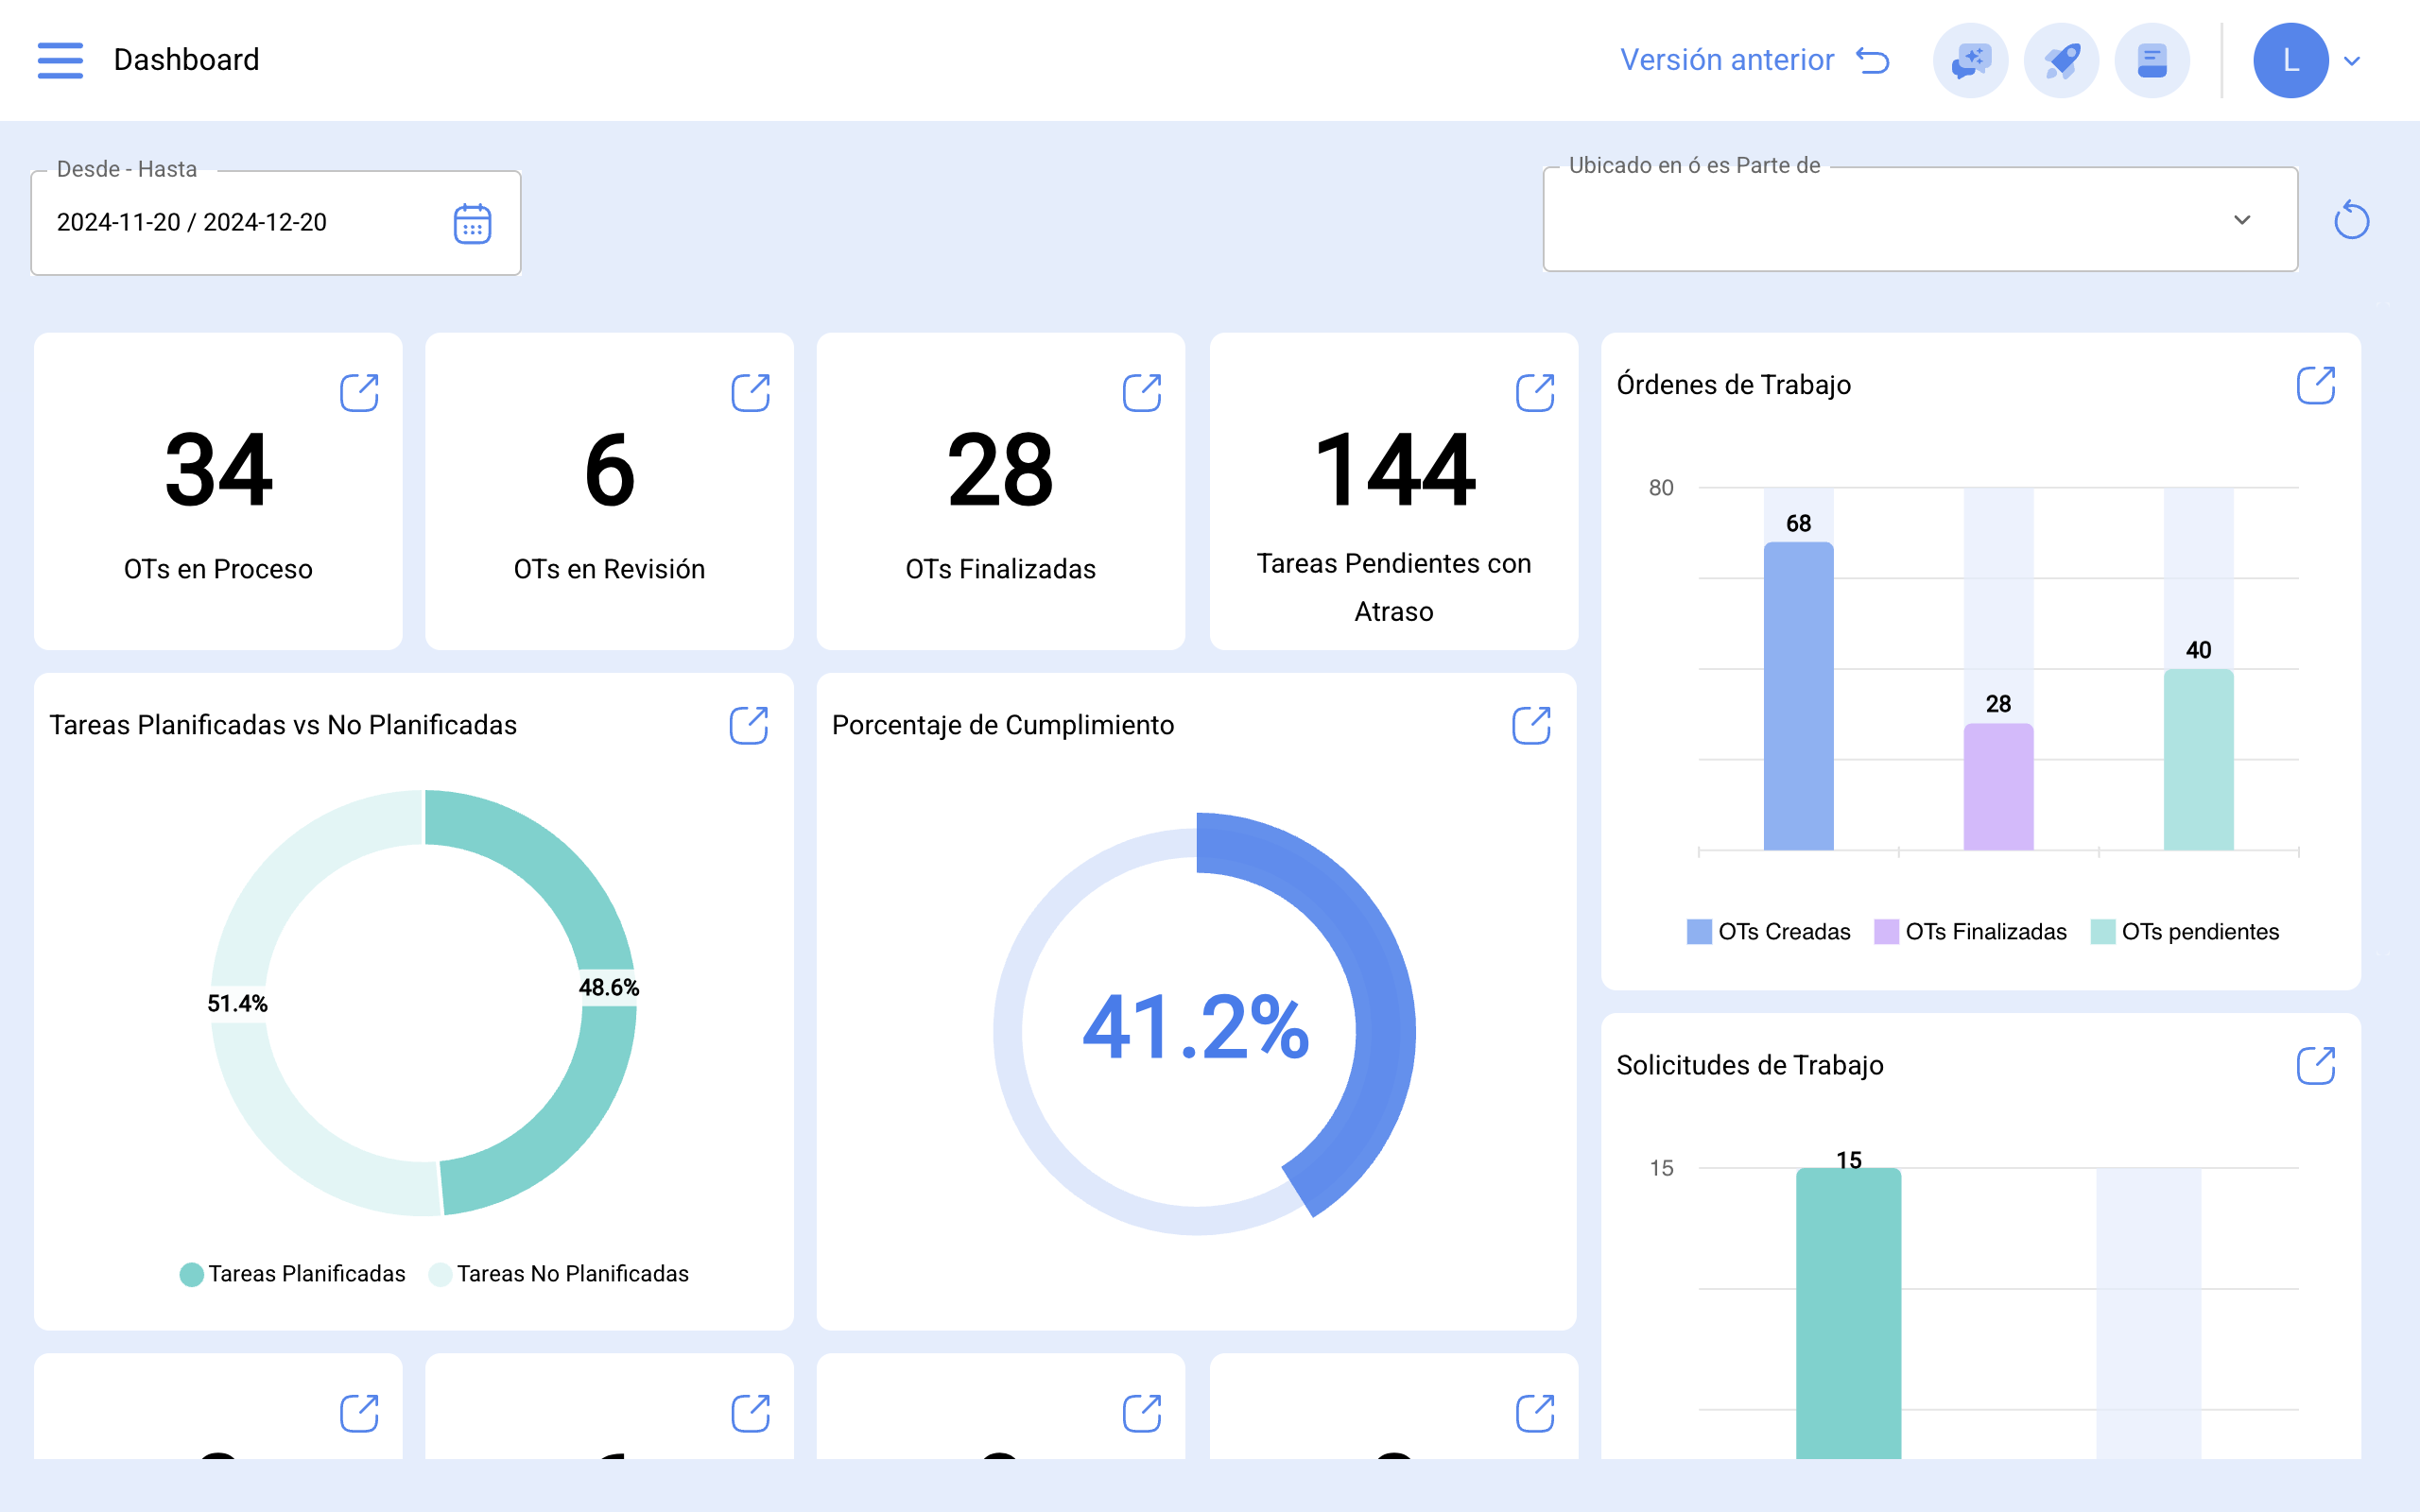Open the hamburger navigation menu

coord(60,60)
